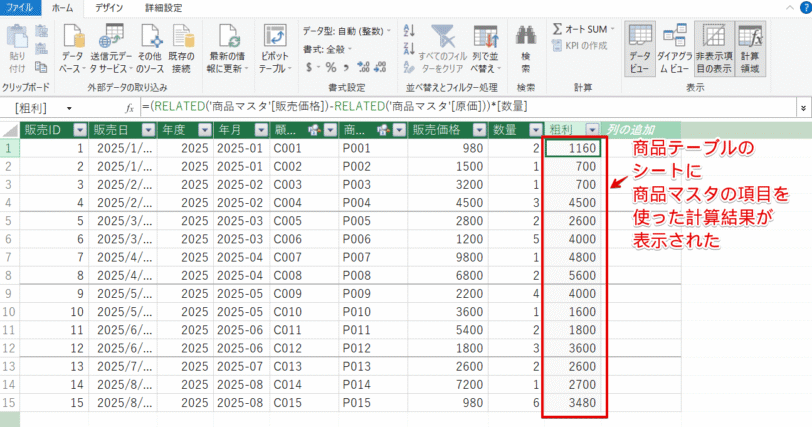Open the 販売価格 column filter dropdown
This screenshot has width=812, height=427.
tap(480, 130)
